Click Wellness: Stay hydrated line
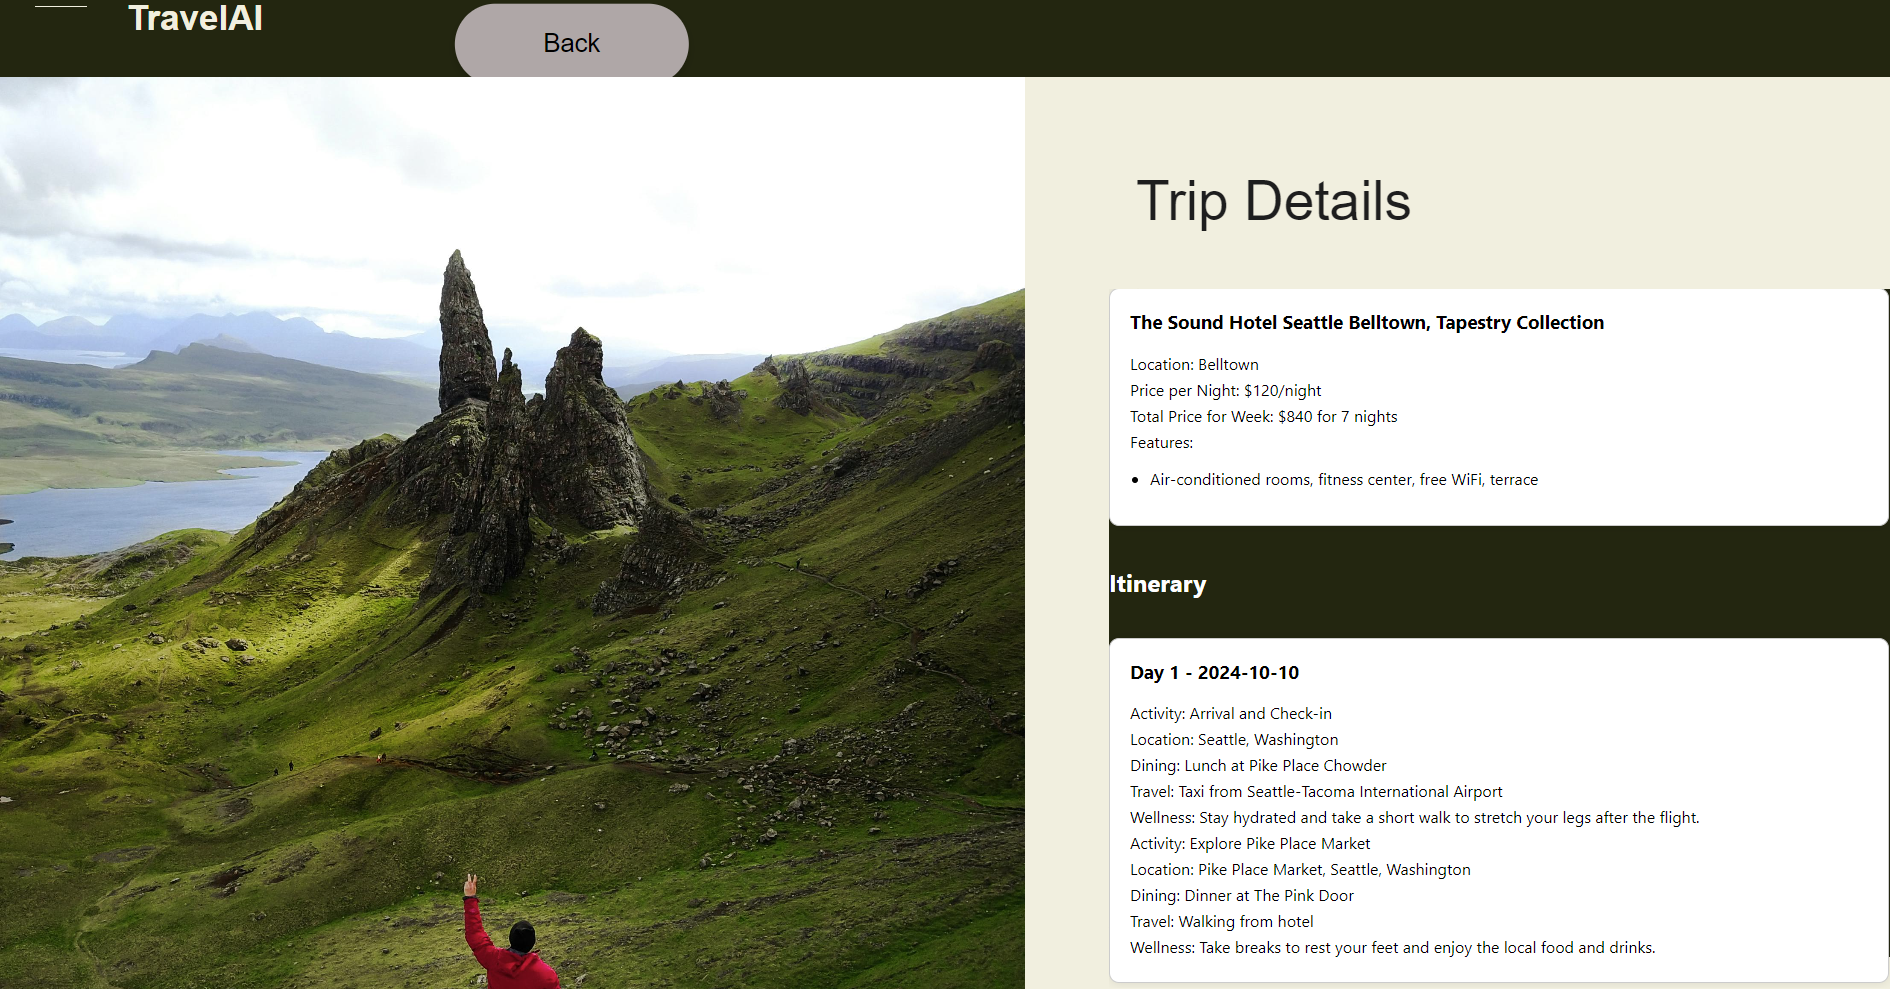 click(x=1414, y=817)
